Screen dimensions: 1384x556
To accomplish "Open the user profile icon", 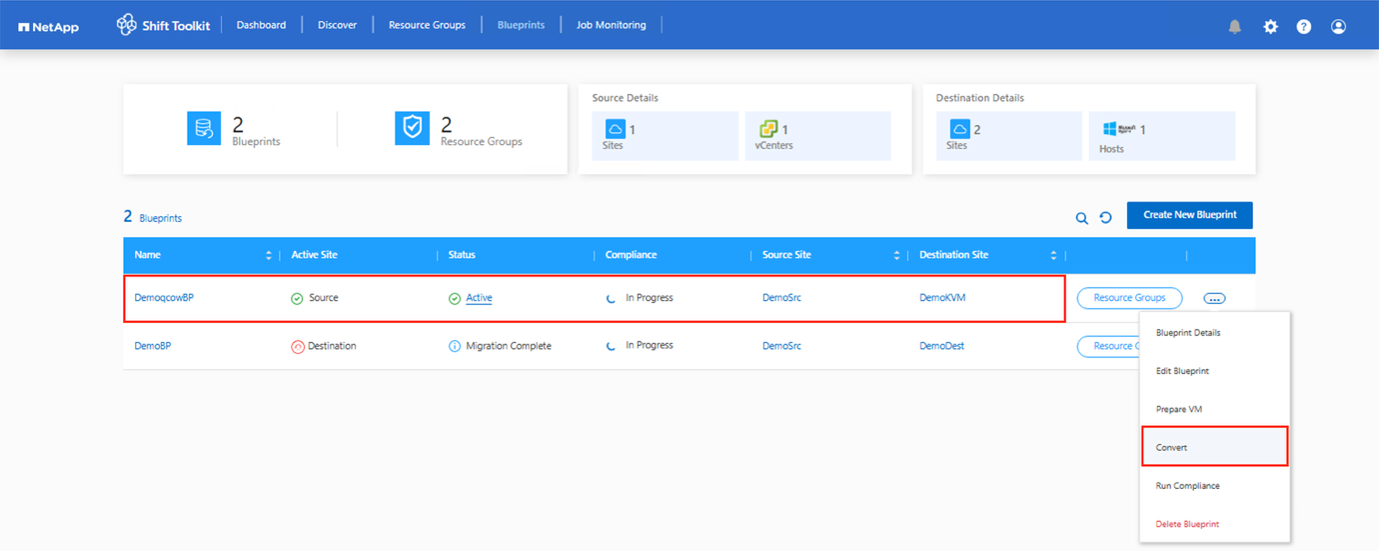I will coord(1338,27).
